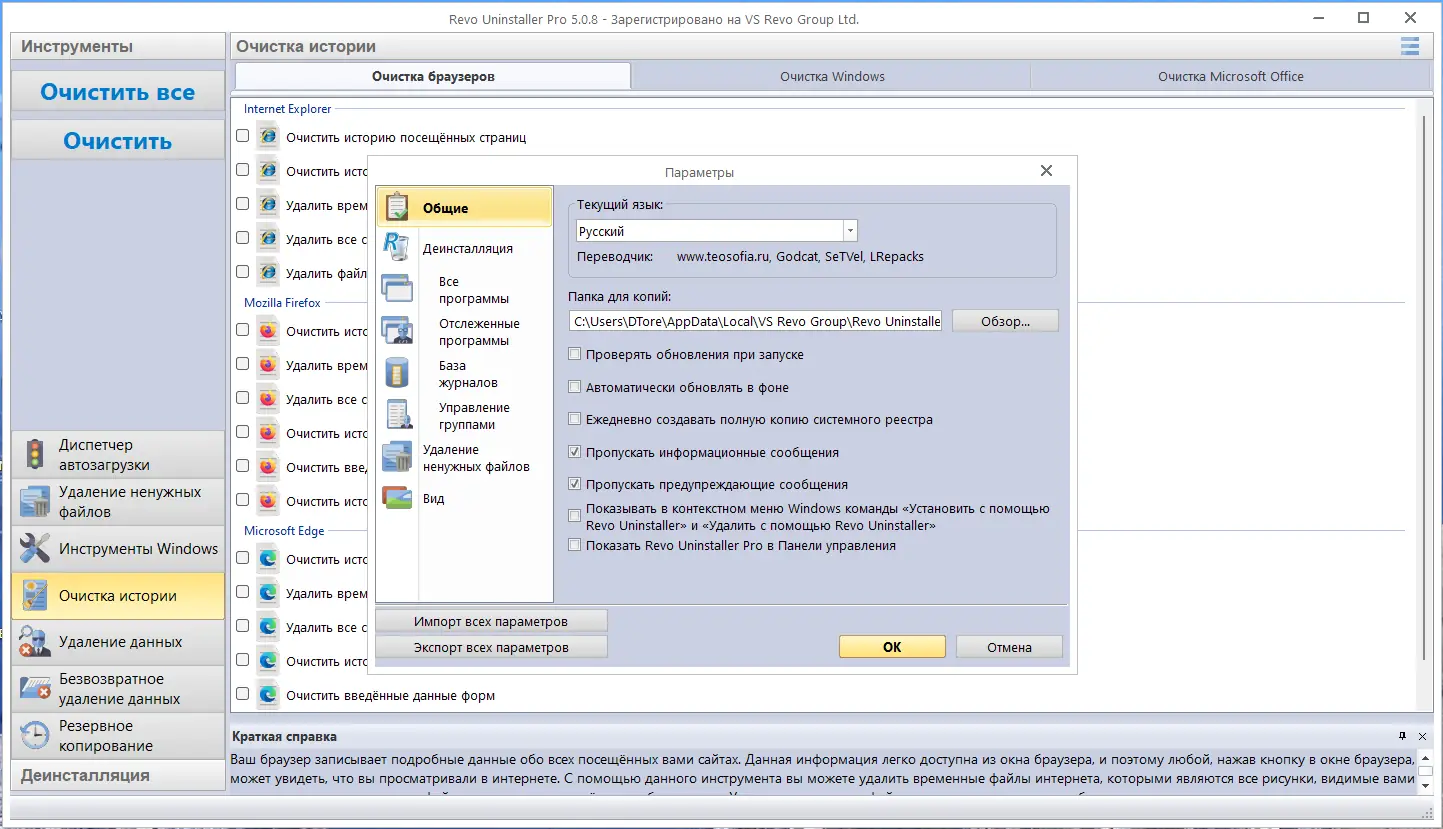Click Отмена to cancel the dialog
This screenshot has height=829, width=1443.
coord(1009,647)
